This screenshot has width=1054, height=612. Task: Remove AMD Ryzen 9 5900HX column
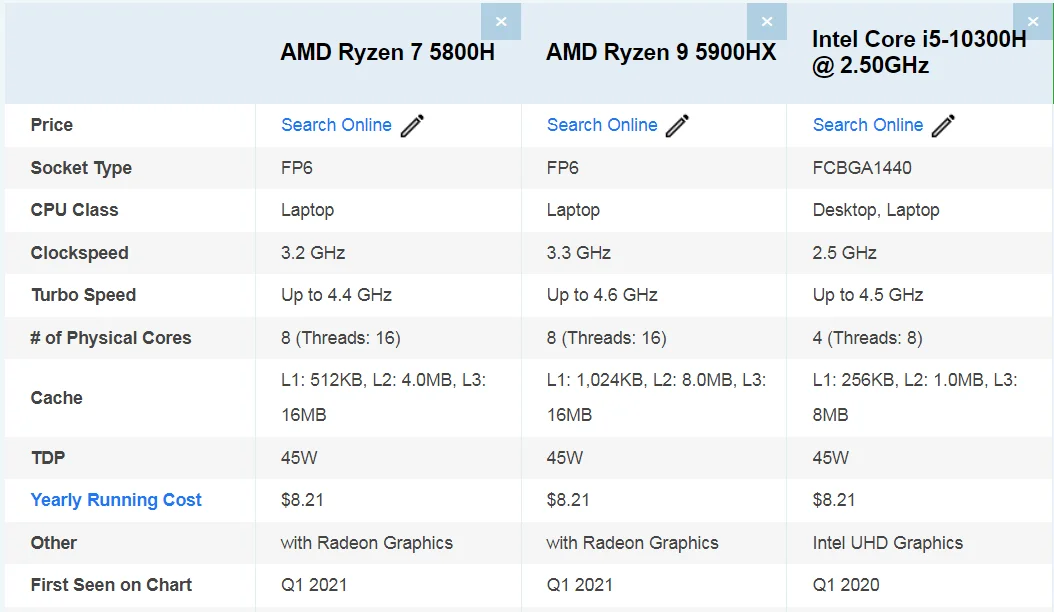[x=767, y=21]
